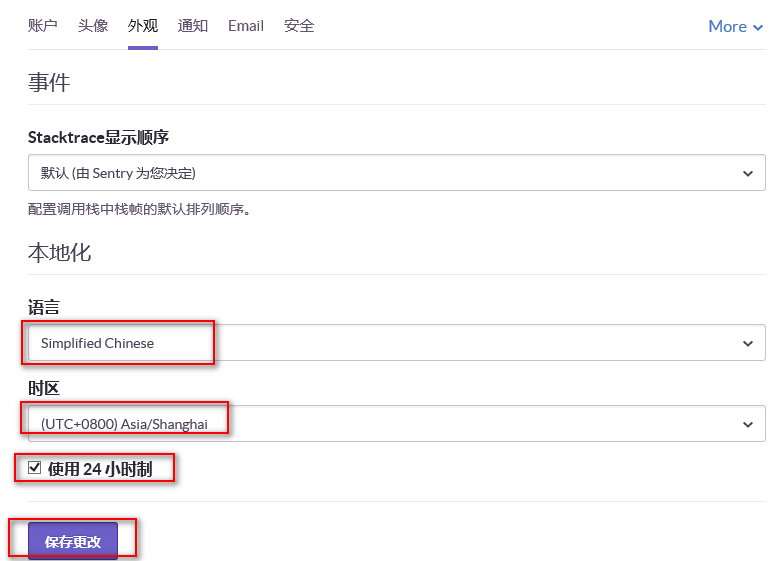Click the 语言 field label
The height and width of the screenshot is (561, 783).
[44, 307]
